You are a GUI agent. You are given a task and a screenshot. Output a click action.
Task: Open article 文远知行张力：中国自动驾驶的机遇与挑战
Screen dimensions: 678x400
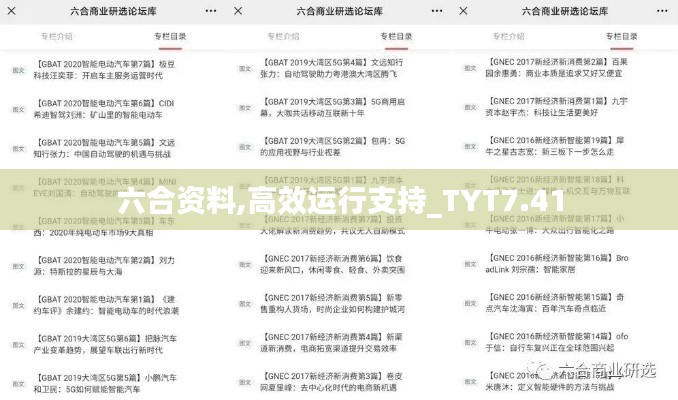[104, 148]
